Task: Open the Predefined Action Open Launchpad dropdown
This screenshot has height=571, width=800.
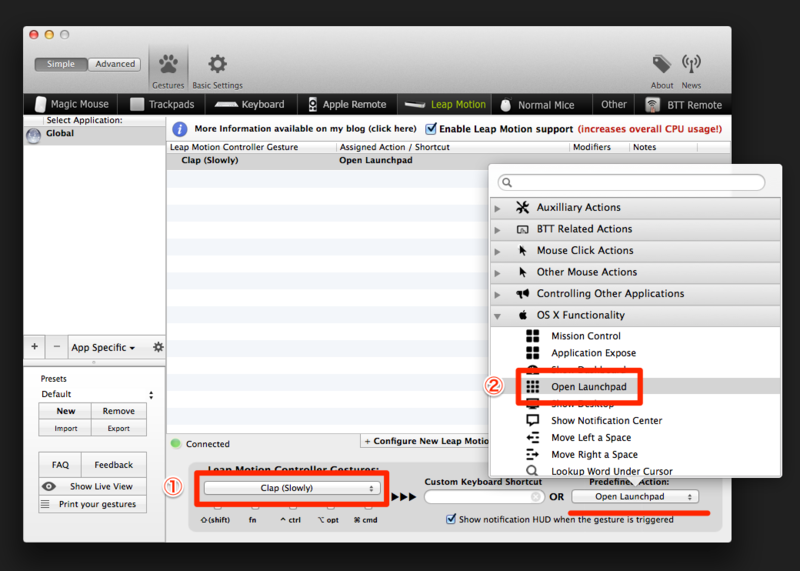Action: pos(635,496)
